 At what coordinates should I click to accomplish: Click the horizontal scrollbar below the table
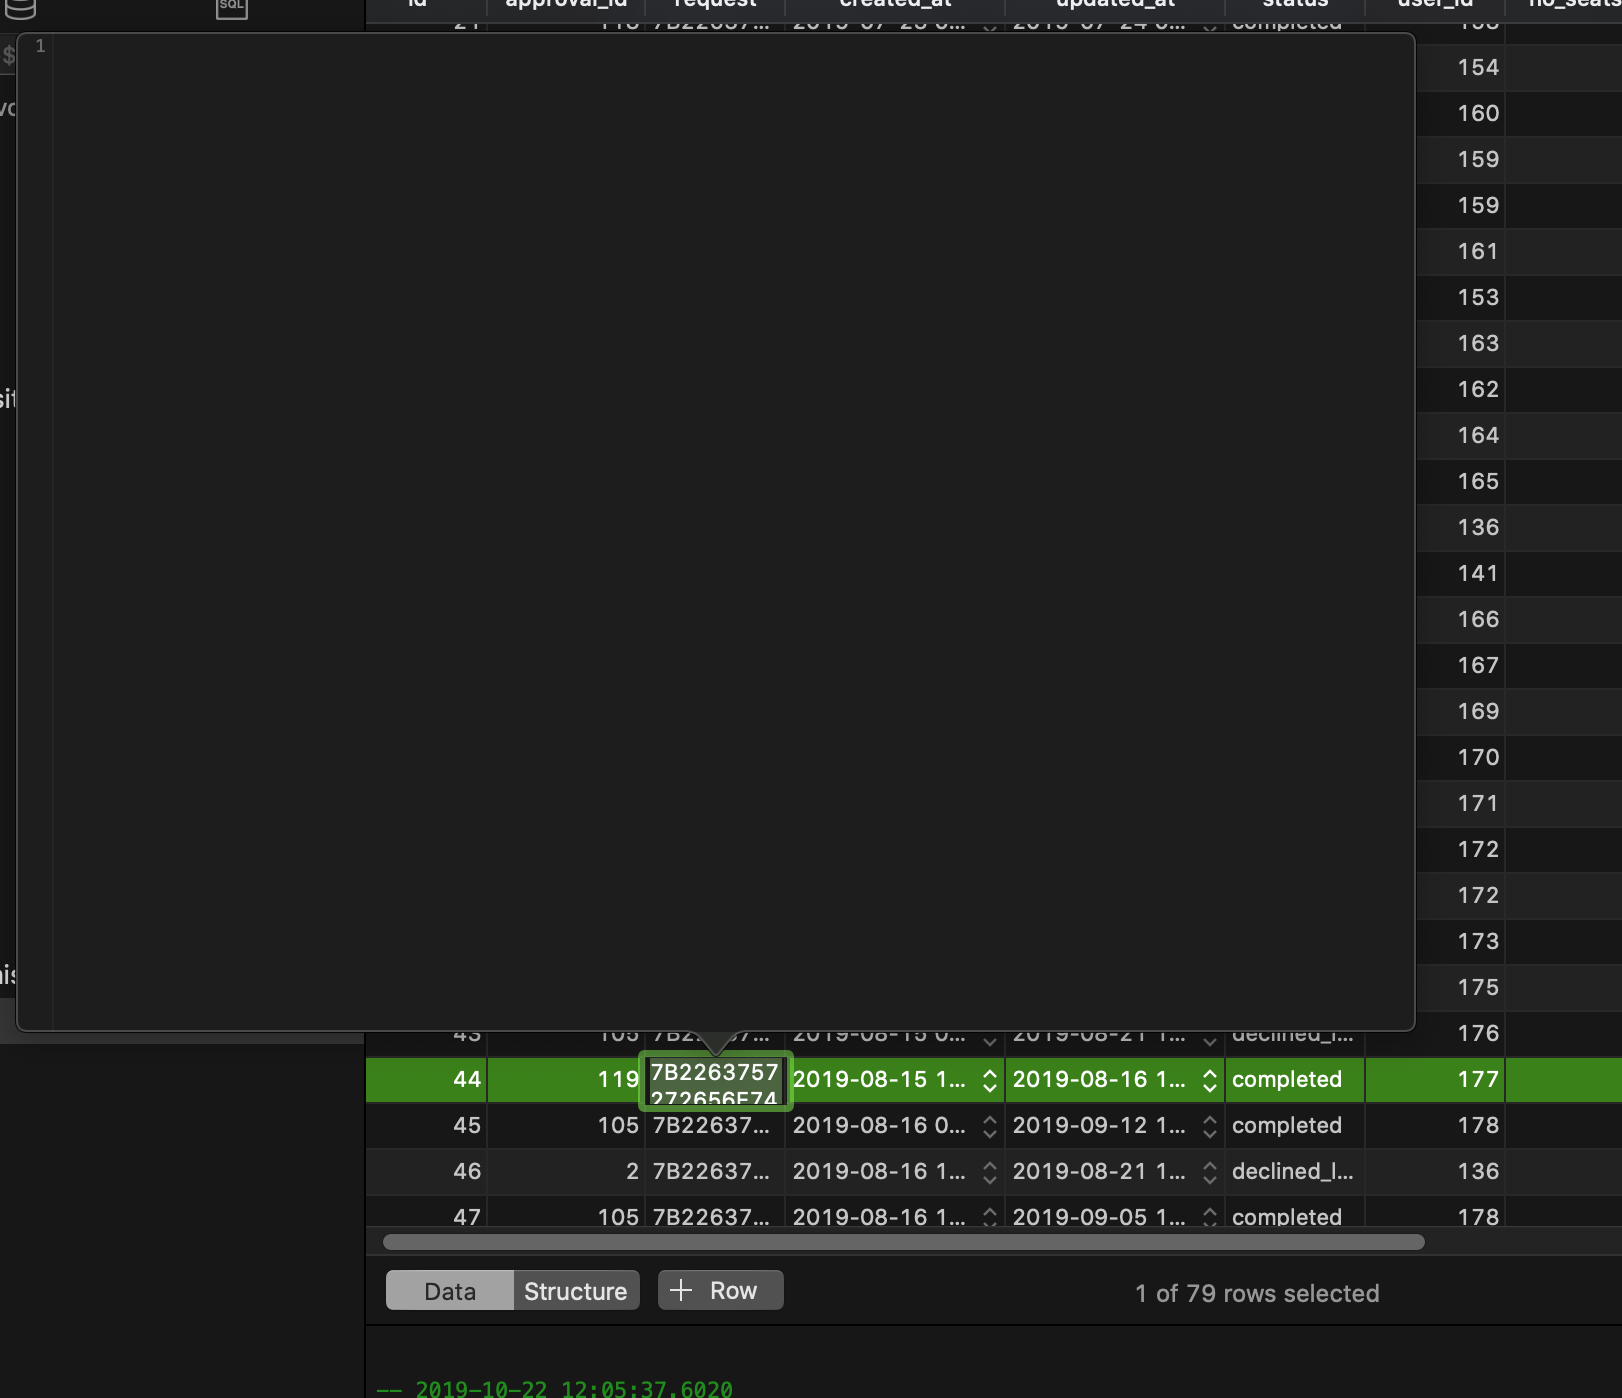click(900, 1242)
